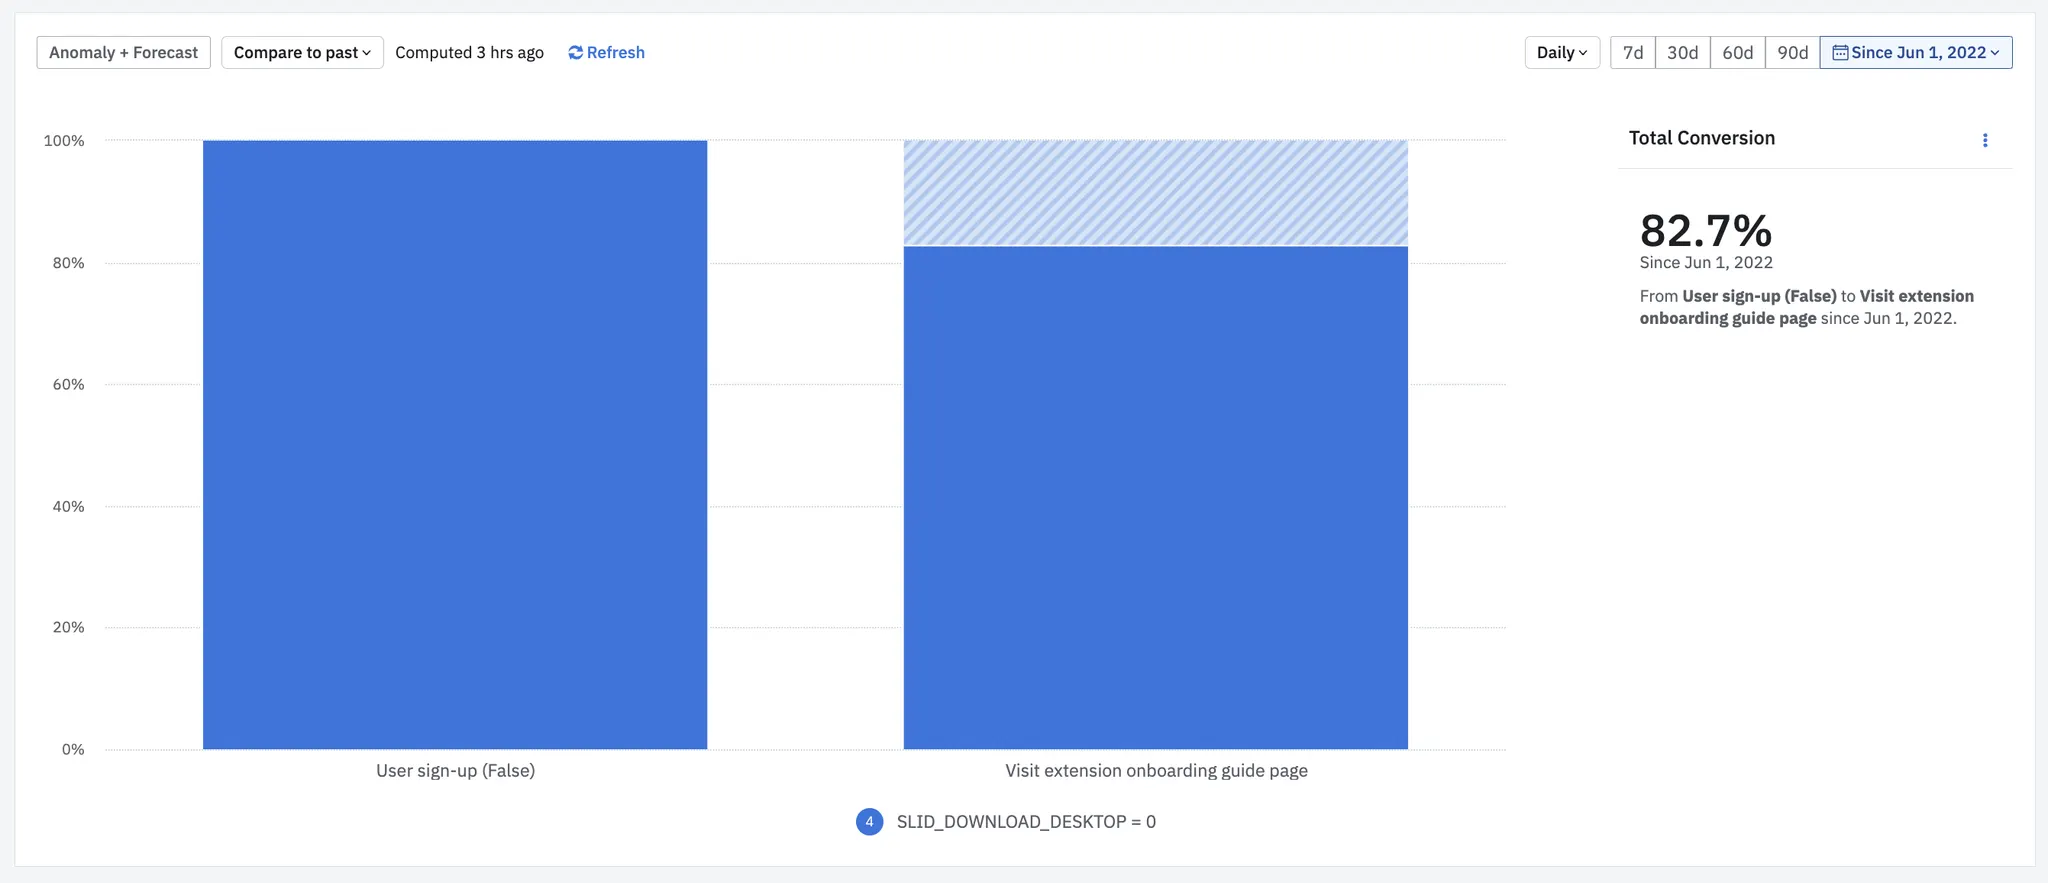
Task: Open the Compare to past dropdown
Action: tap(302, 53)
